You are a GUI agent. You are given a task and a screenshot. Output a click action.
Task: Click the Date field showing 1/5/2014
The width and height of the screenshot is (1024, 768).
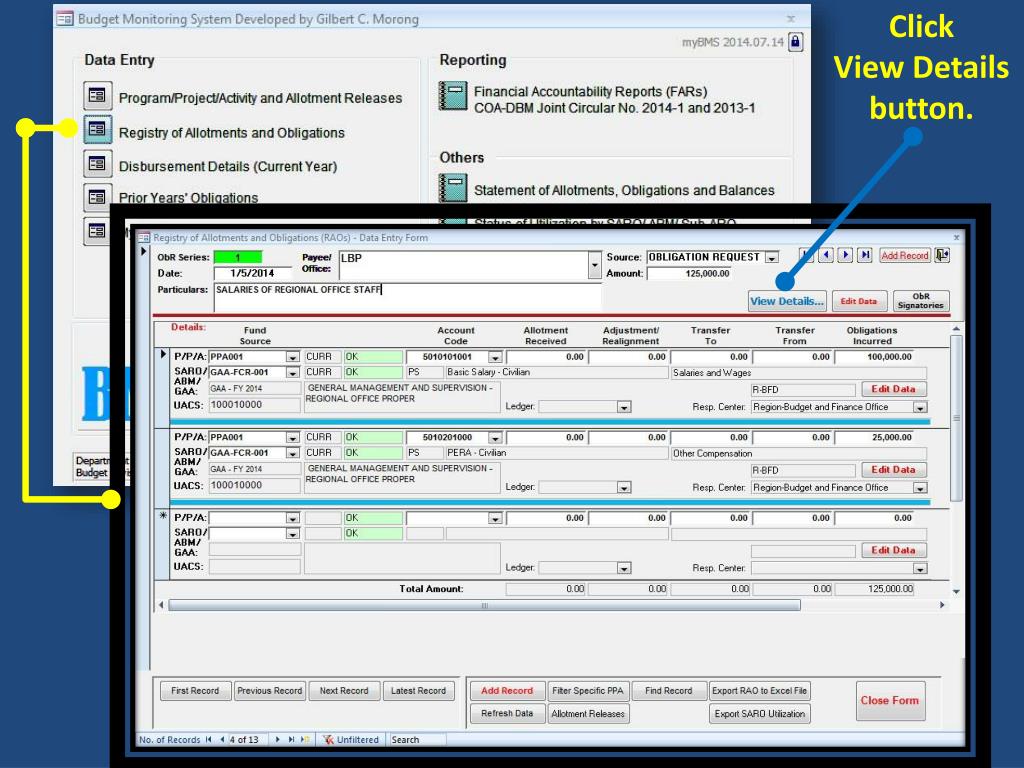tap(252, 273)
